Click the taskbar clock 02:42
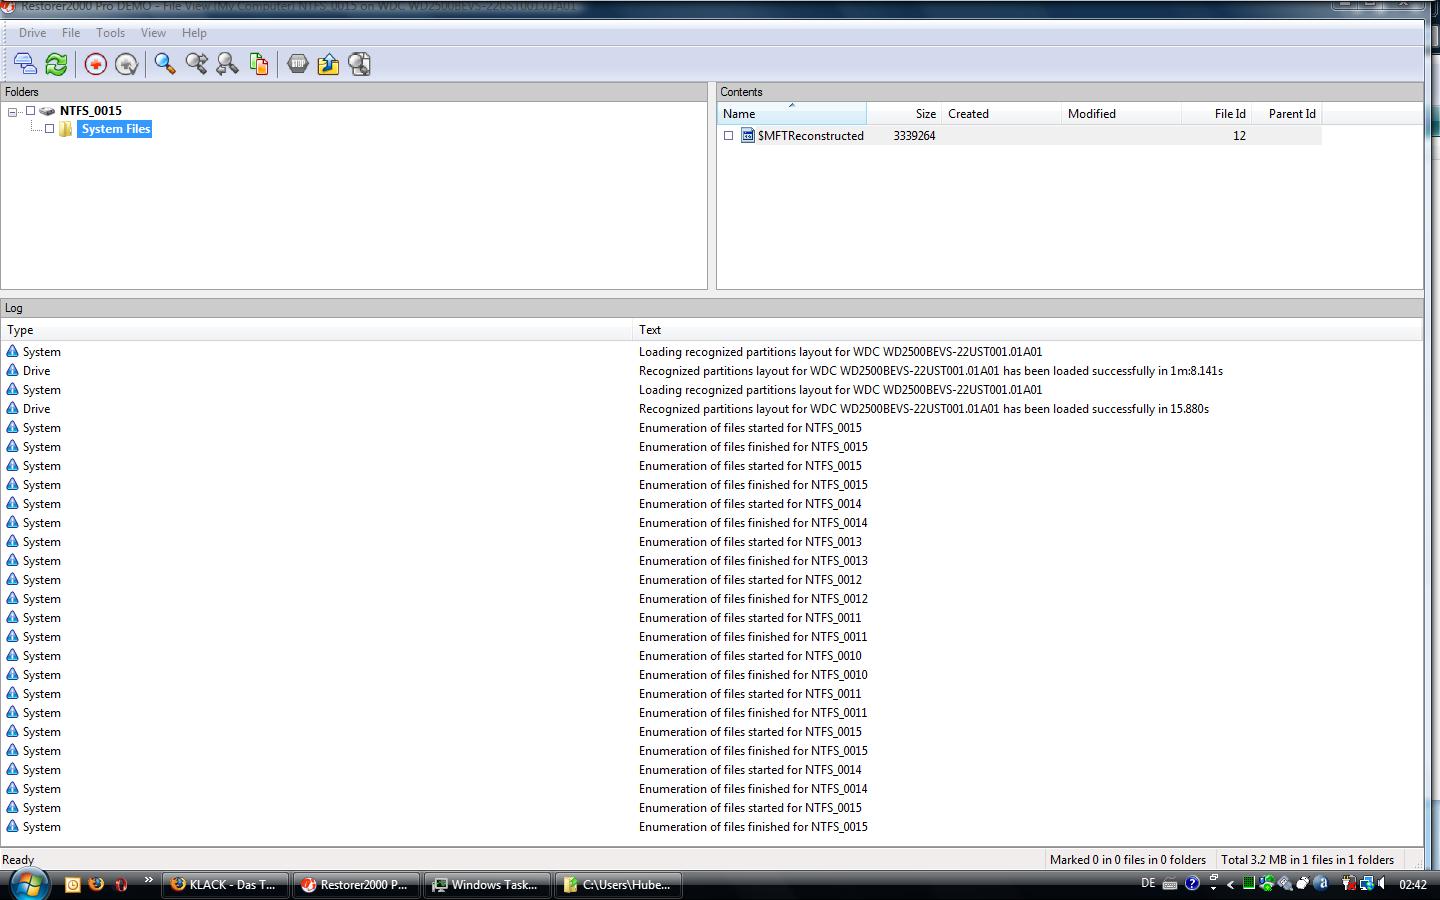1440x900 pixels. click(1413, 885)
